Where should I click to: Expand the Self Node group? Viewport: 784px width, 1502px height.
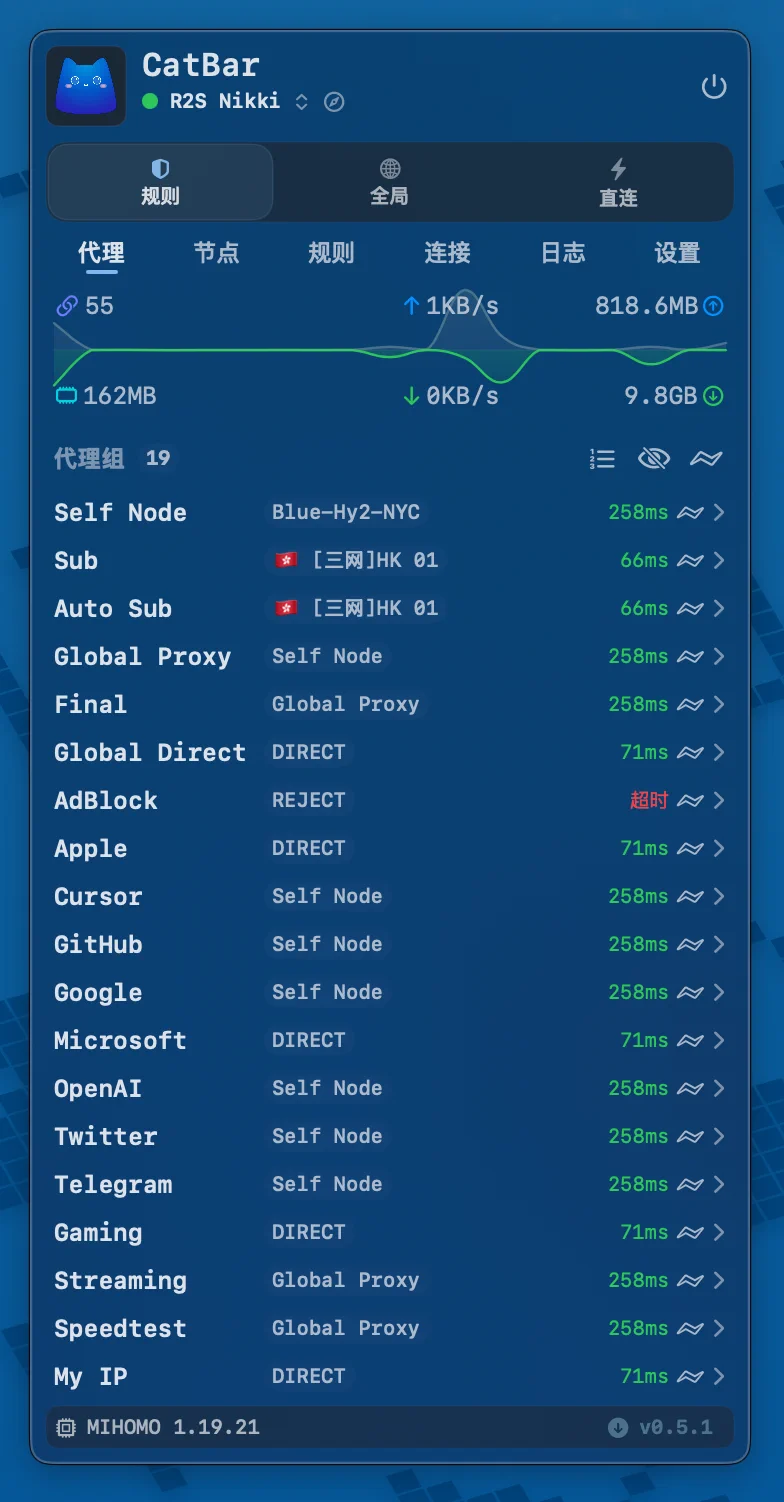719,513
